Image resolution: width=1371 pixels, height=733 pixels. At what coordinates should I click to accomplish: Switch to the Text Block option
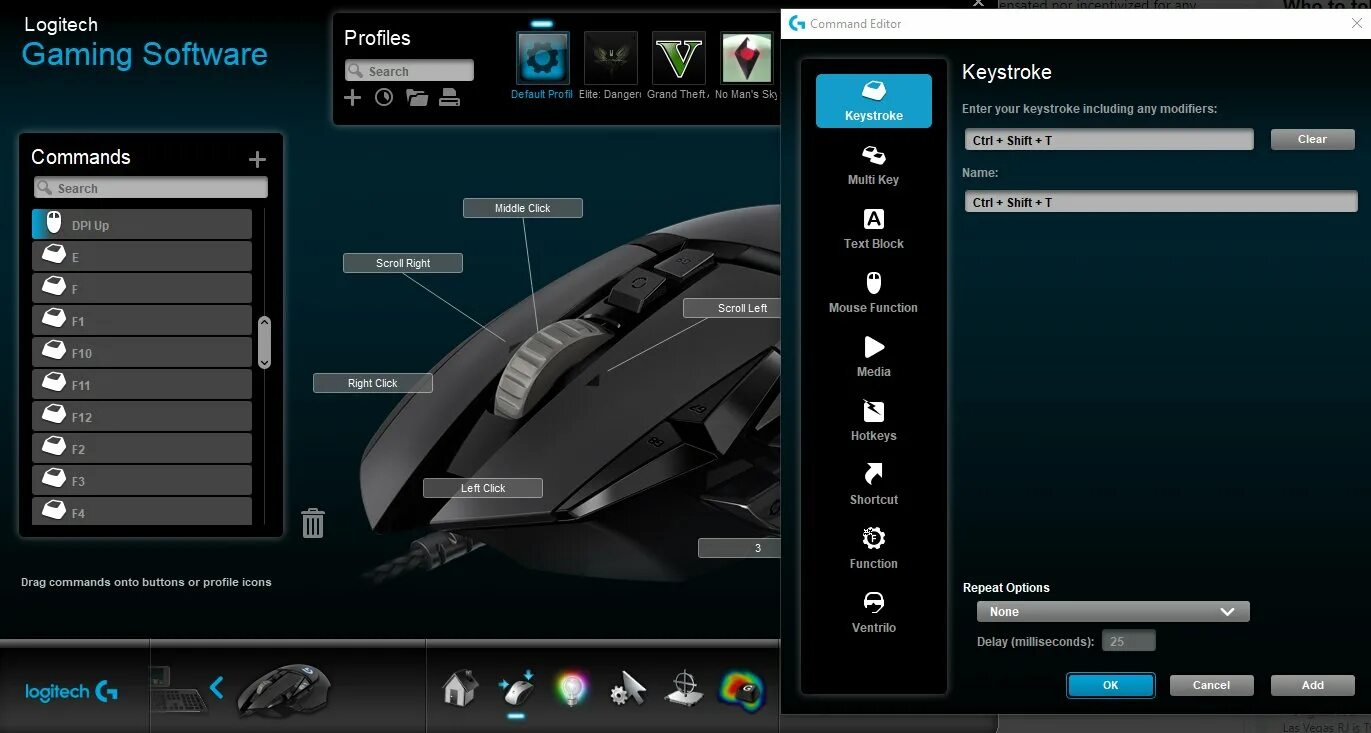pyautogui.click(x=873, y=229)
